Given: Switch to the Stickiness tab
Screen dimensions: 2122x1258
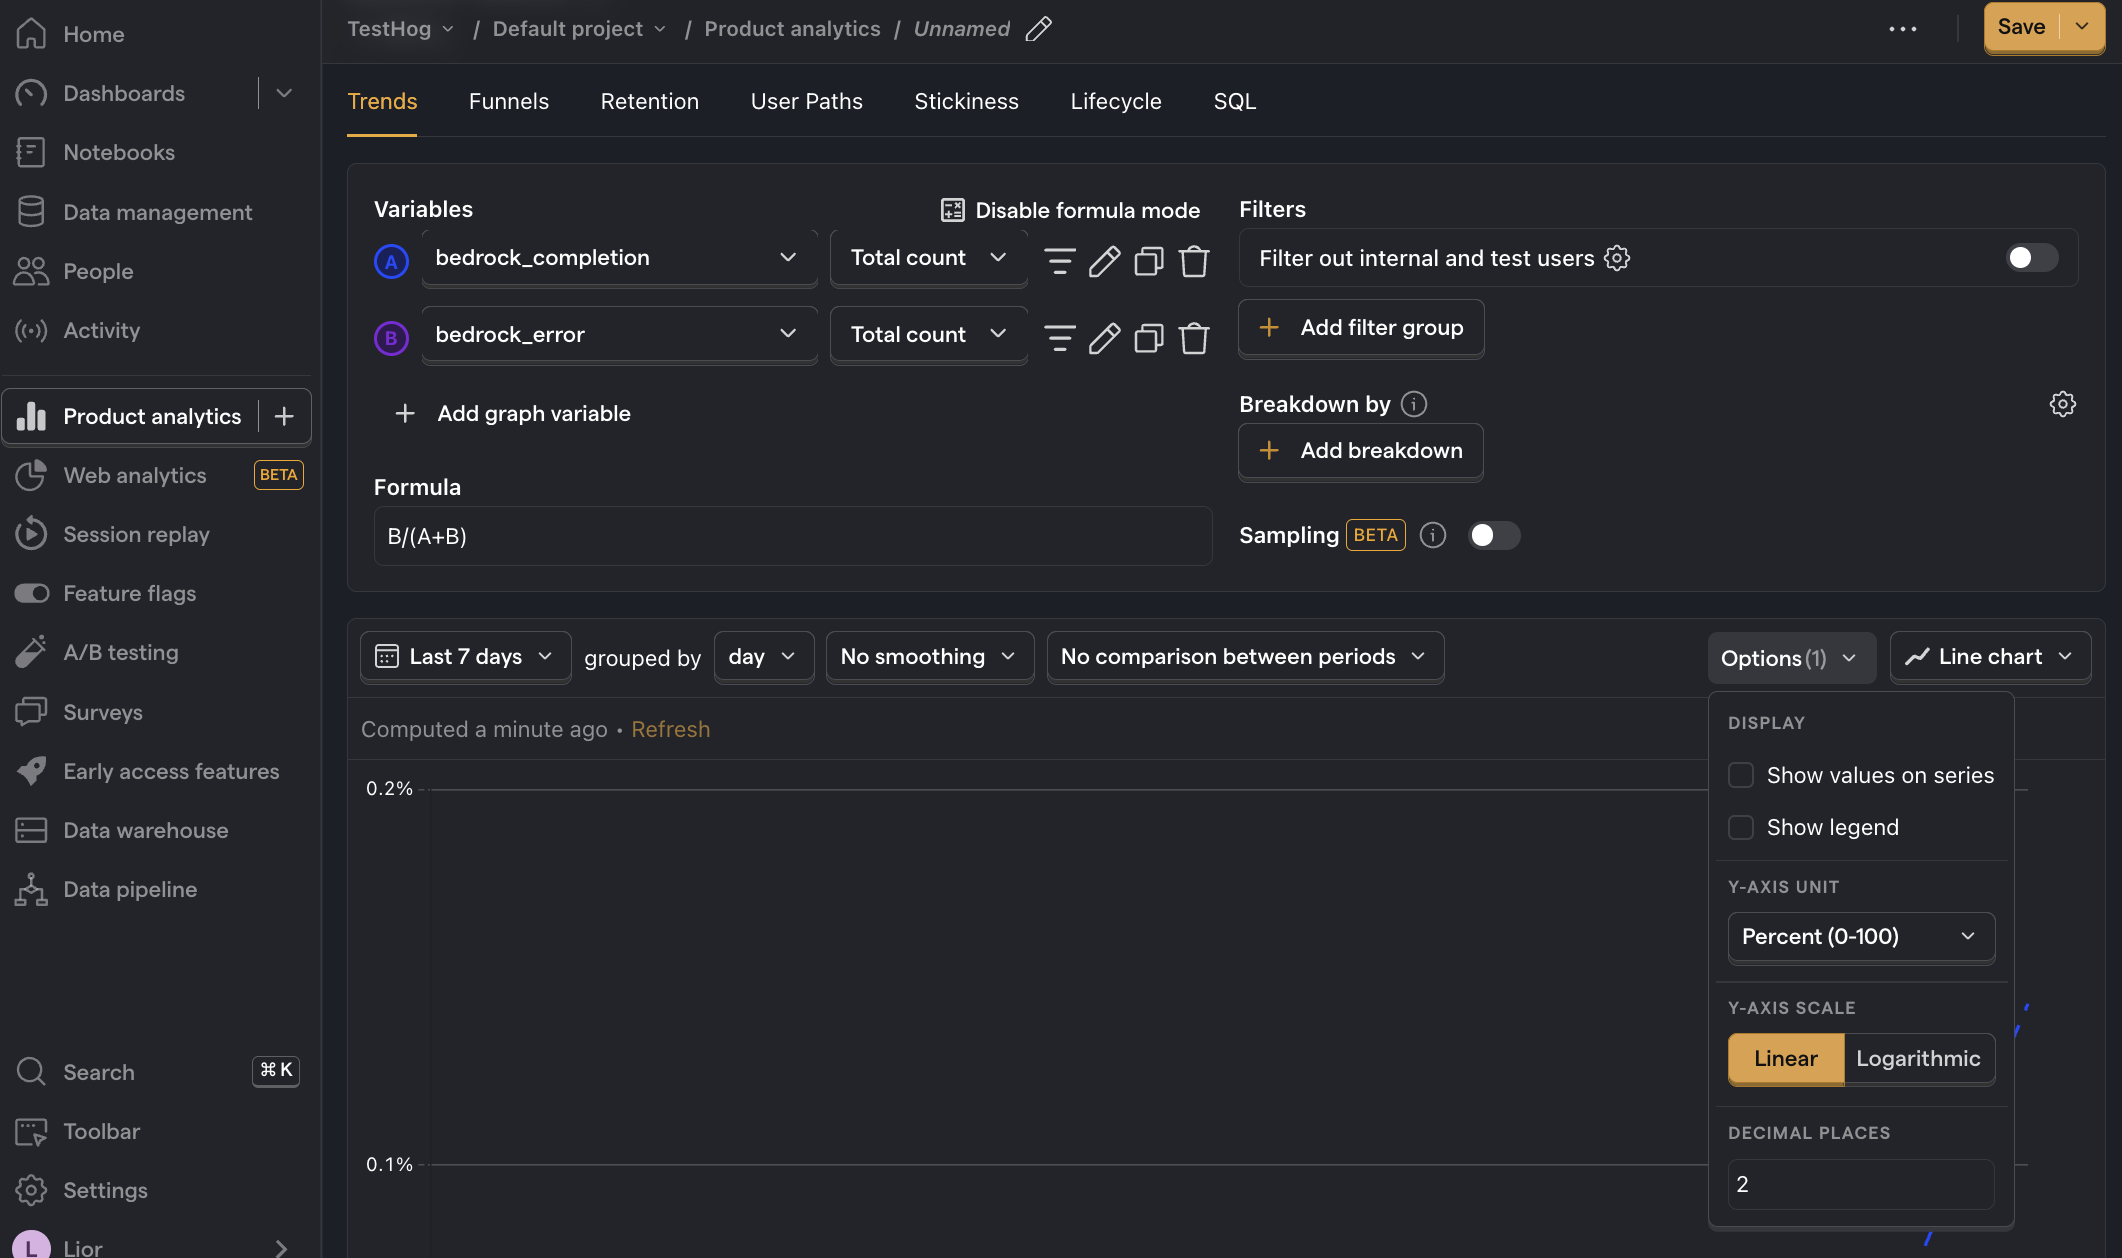Looking at the screenshot, I should pyautogui.click(x=967, y=101).
